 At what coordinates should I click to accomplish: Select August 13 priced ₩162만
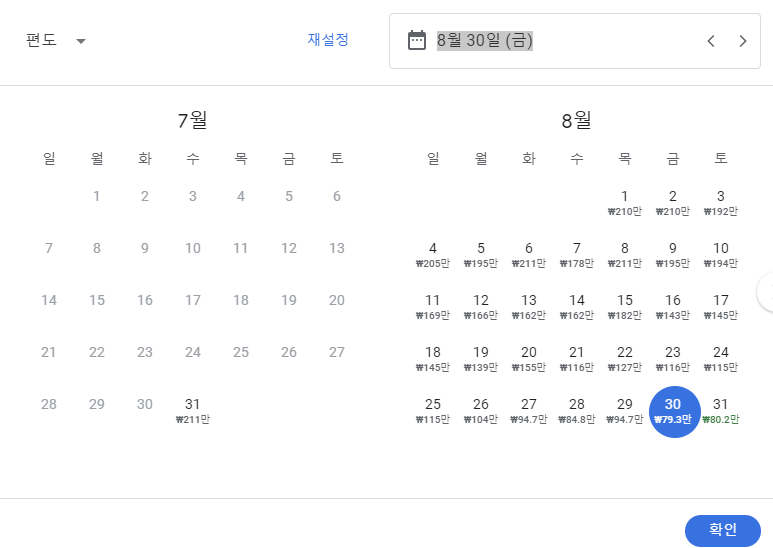[x=529, y=308]
